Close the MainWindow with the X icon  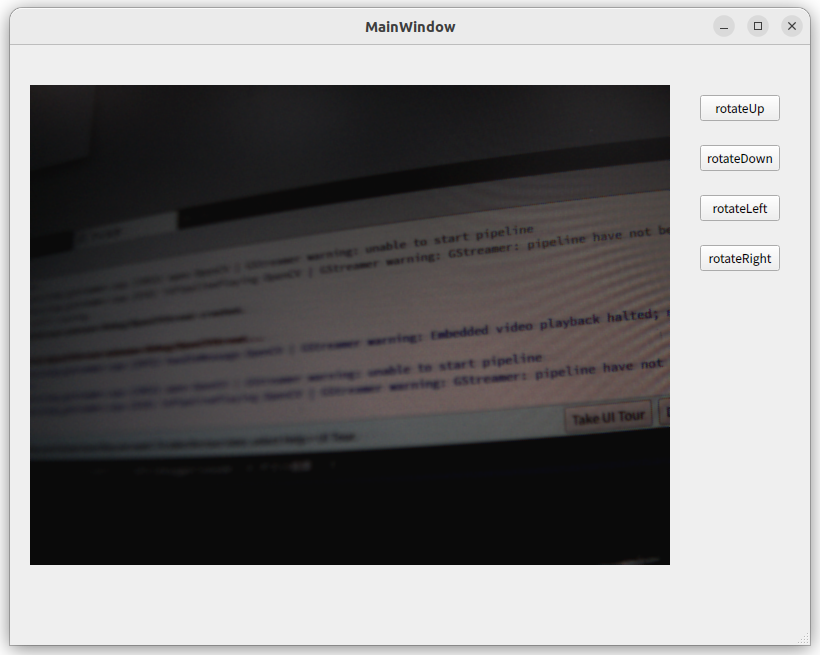[x=792, y=26]
